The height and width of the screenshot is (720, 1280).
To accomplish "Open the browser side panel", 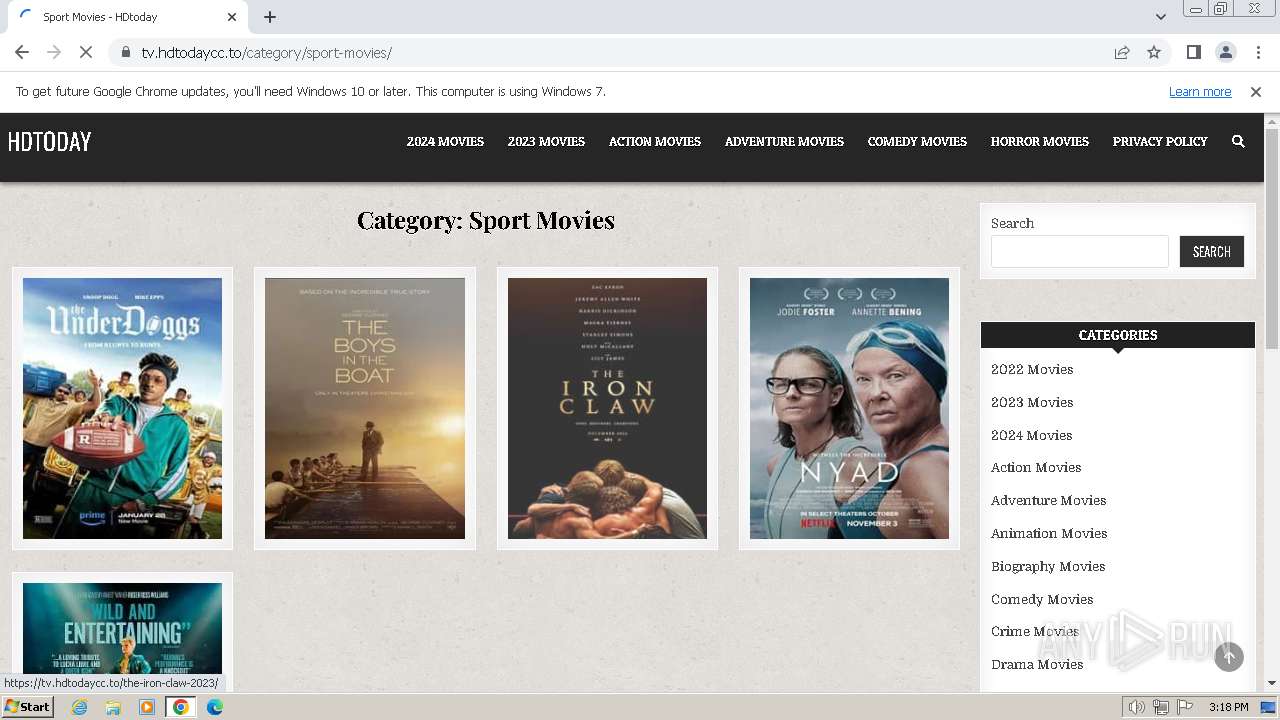I will click(x=1193, y=52).
